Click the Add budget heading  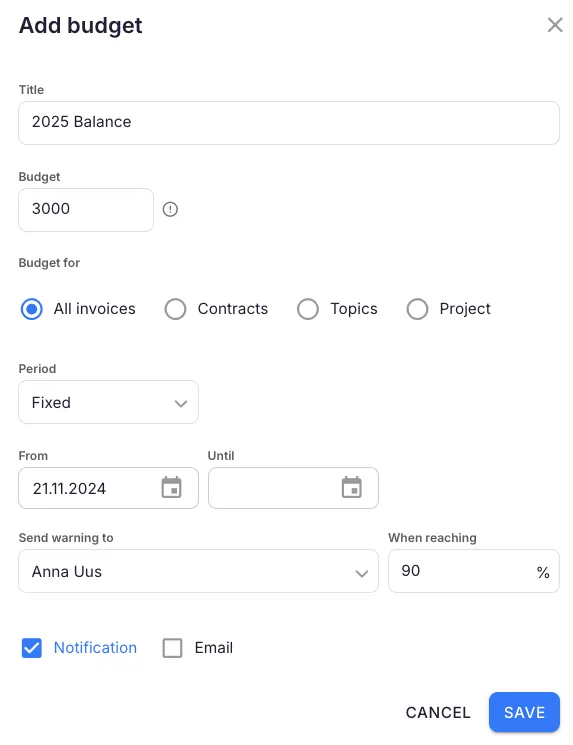[x=80, y=26]
